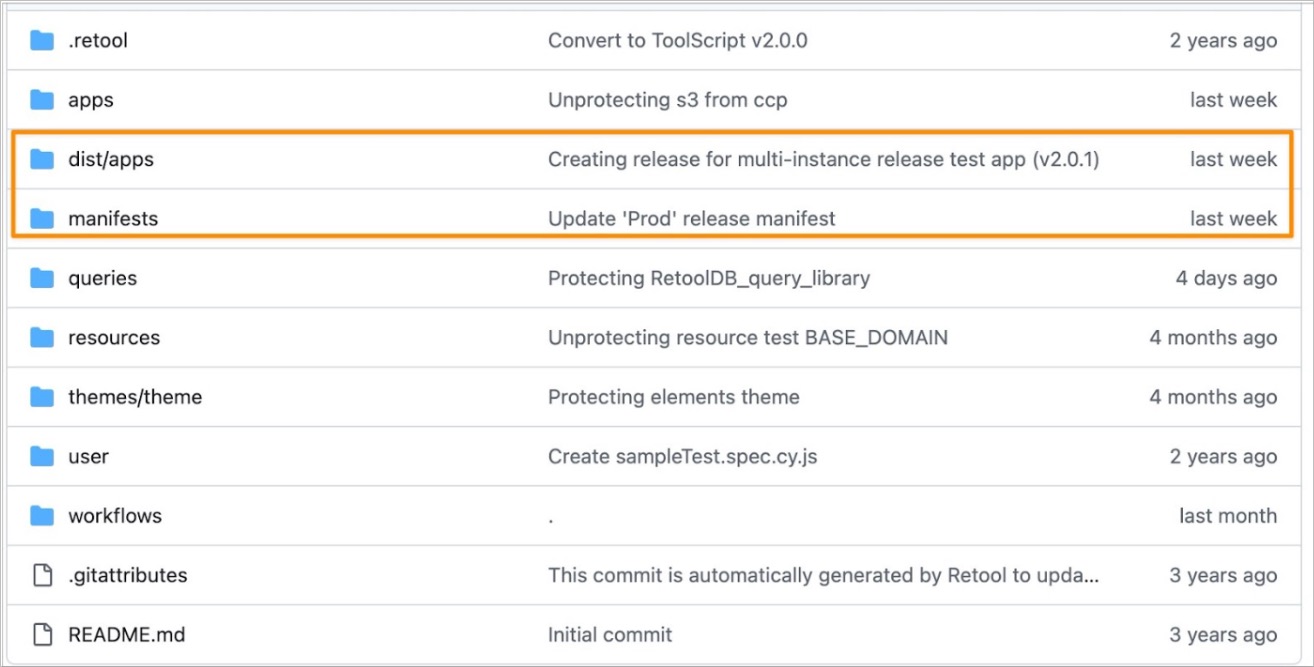View 'Update Prod release manifest' commit
The width and height of the screenshot is (1314, 667).
pyautogui.click(x=691, y=218)
